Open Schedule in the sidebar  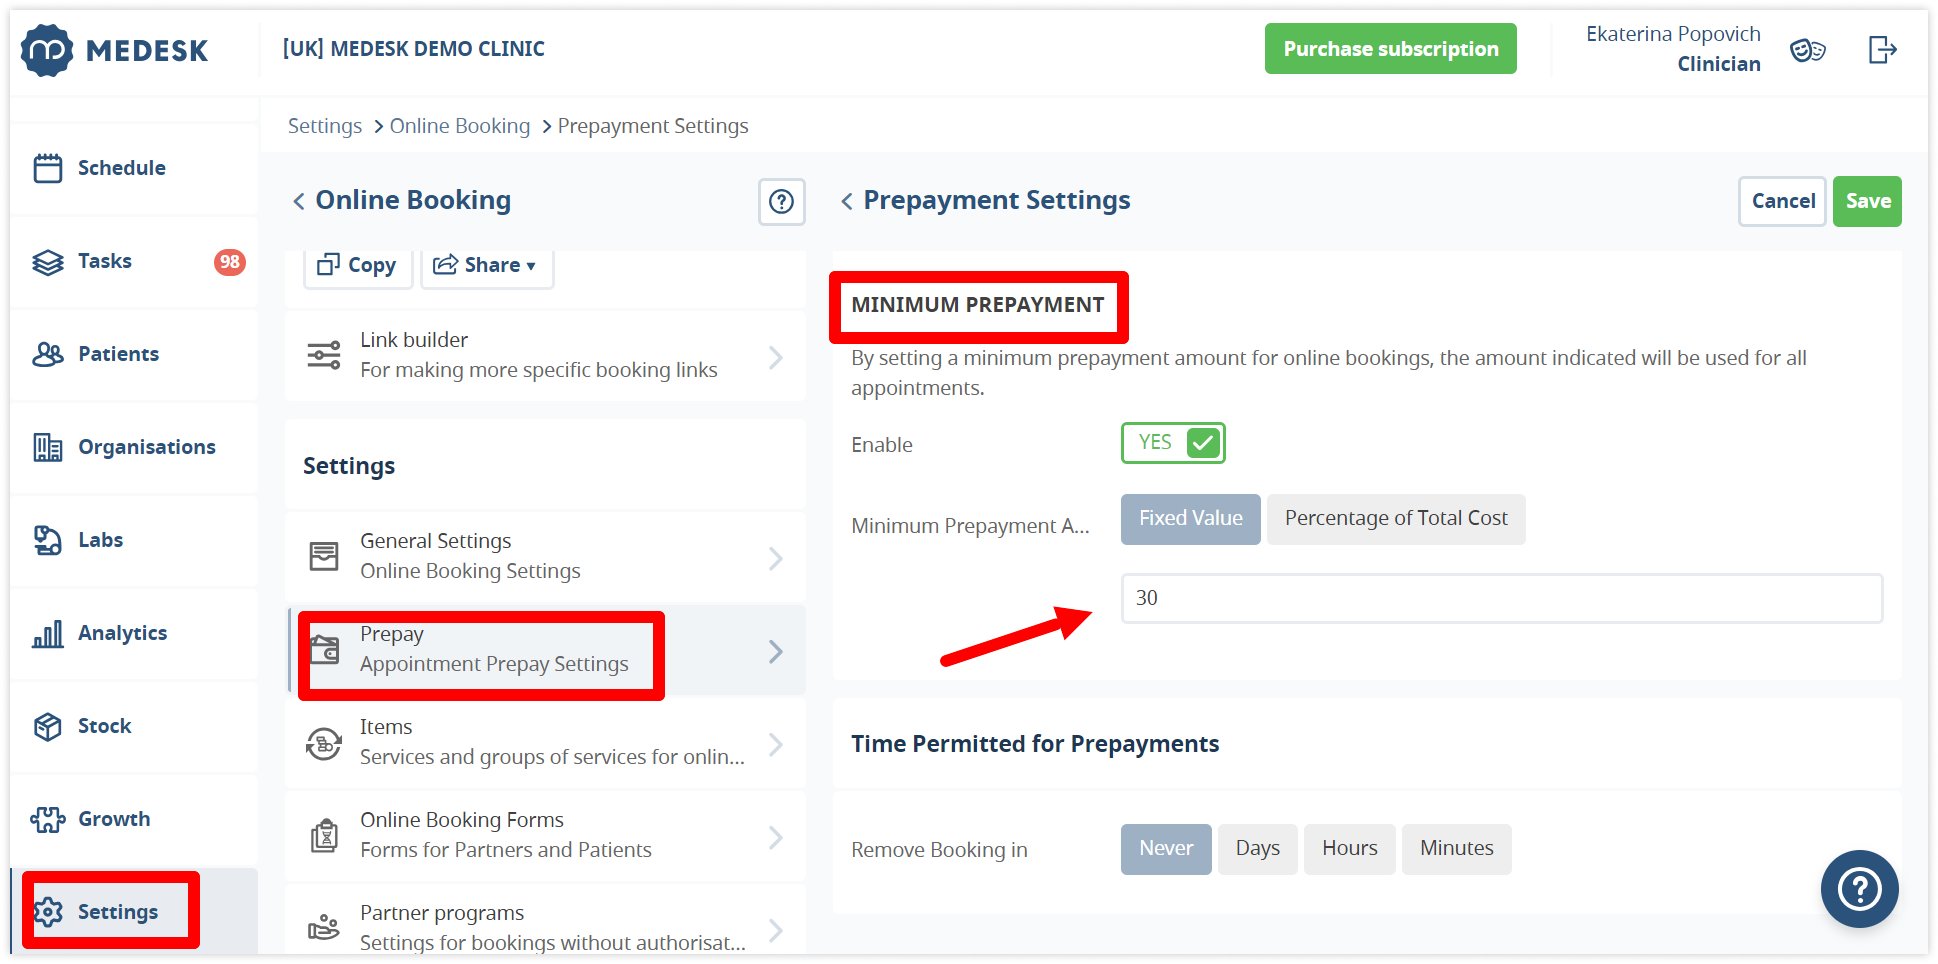121,168
